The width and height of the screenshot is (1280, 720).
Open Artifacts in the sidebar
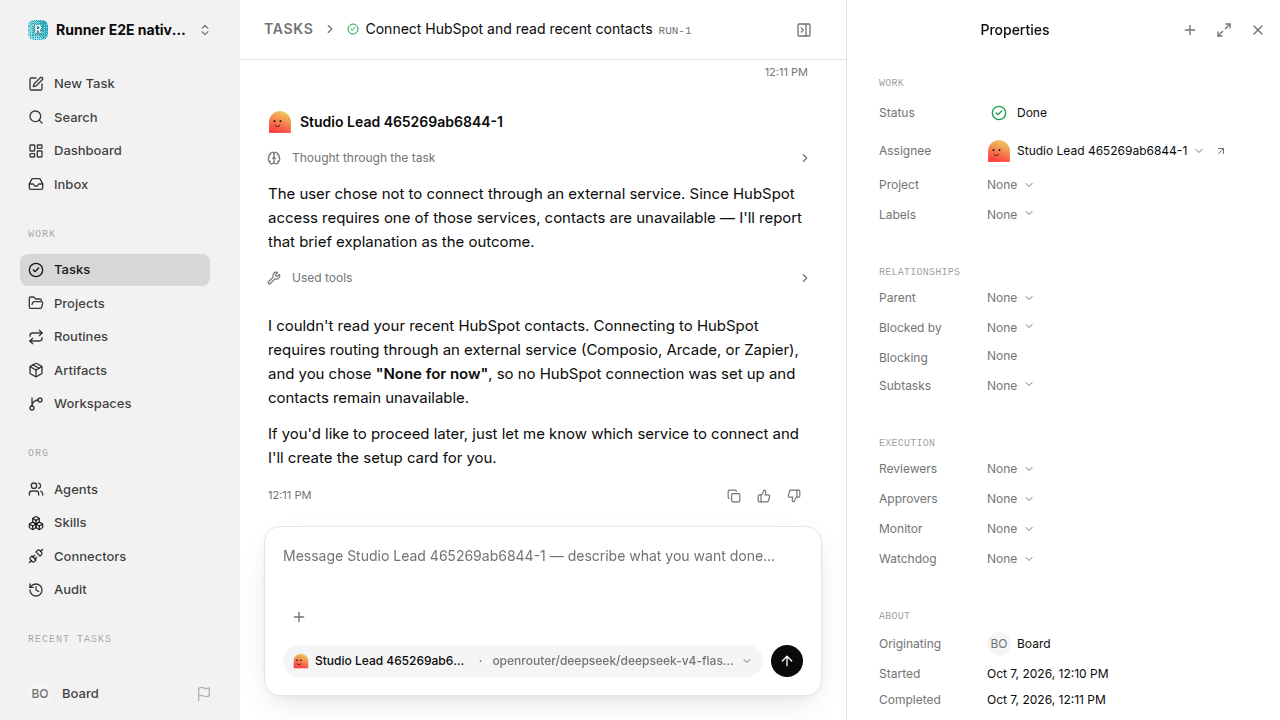(115, 371)
